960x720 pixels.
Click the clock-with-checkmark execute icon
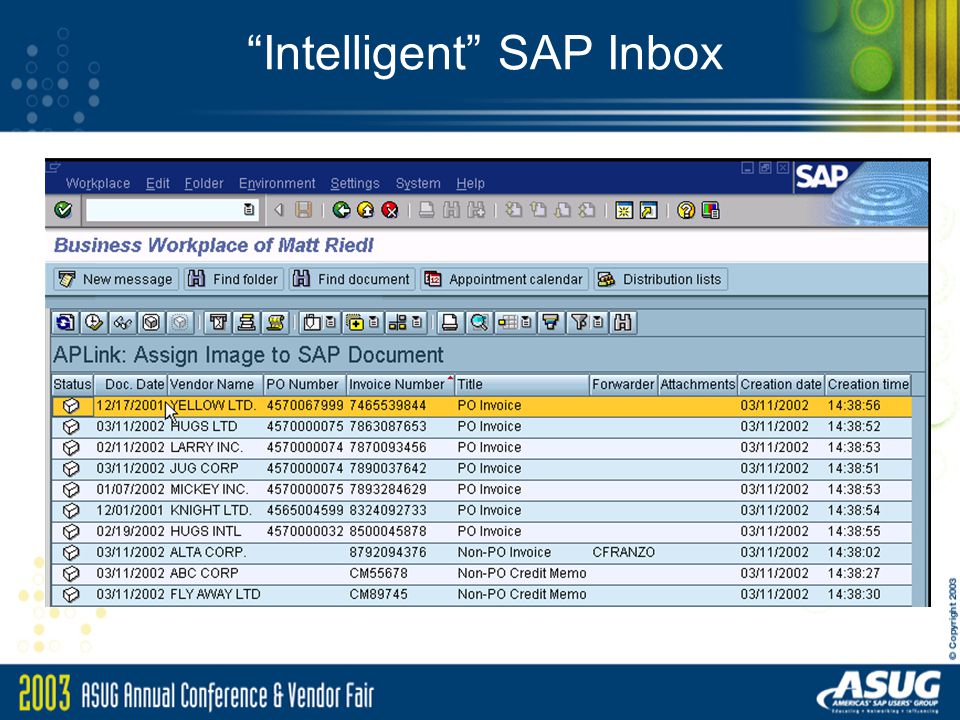click(94, 322)
